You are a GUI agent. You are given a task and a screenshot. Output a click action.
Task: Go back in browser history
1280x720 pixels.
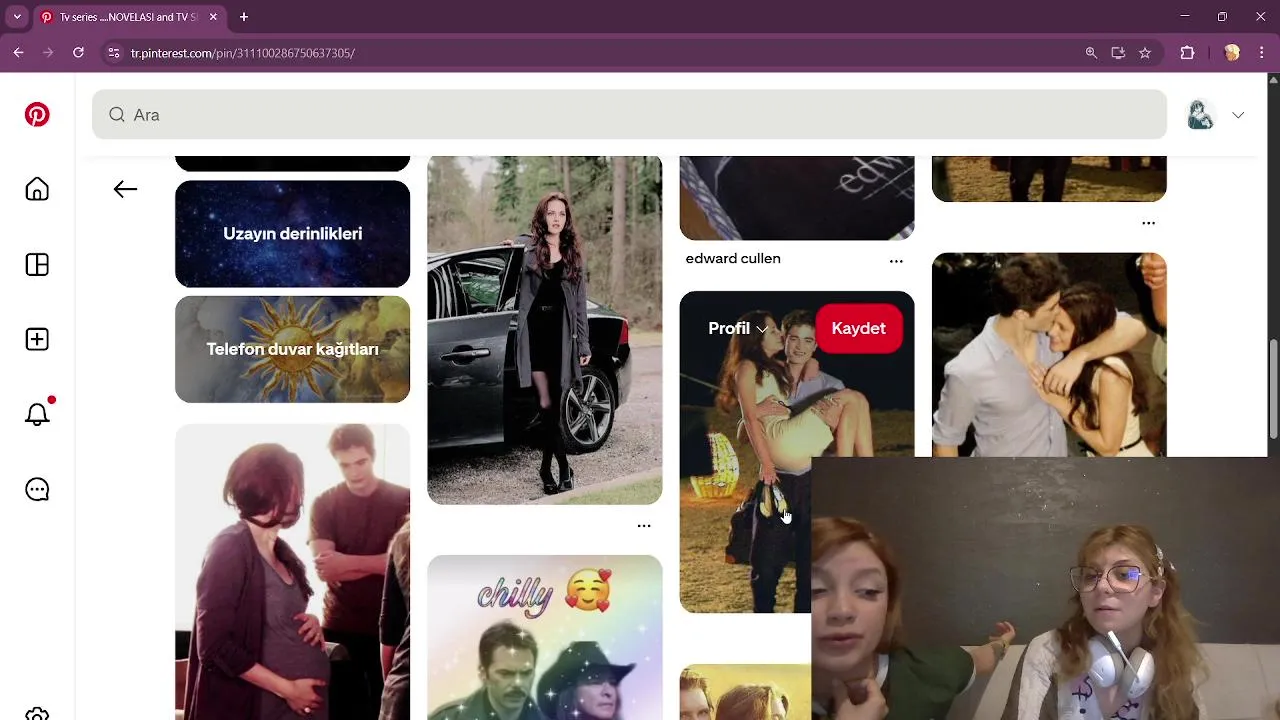(18, 53)
